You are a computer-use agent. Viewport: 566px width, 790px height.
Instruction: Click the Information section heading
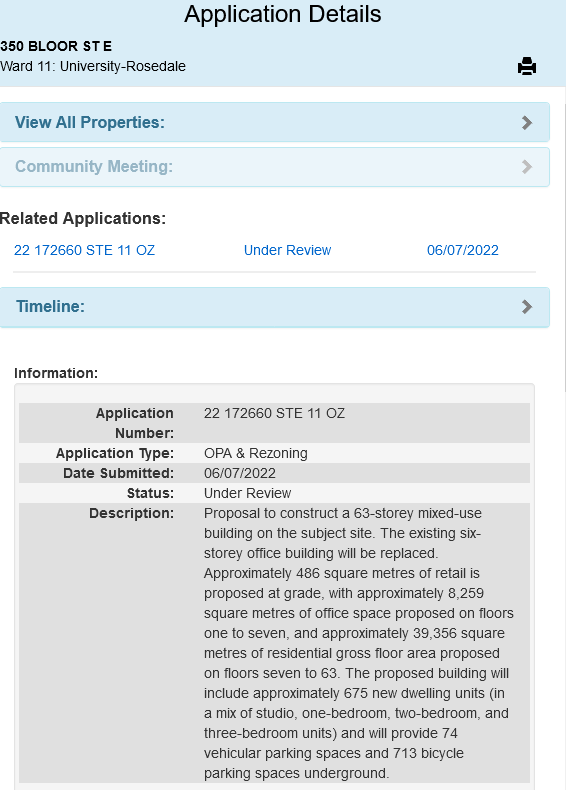tap(56, 373)
